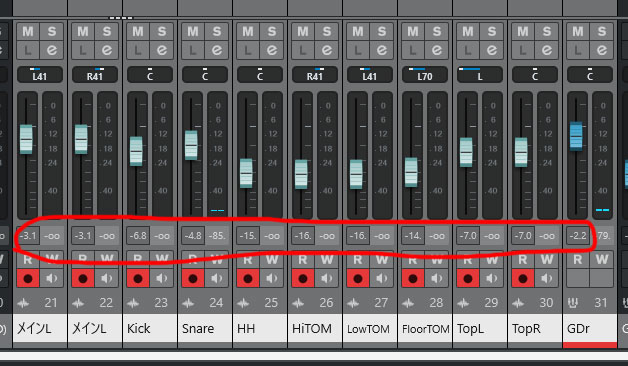The height and width of the screenshot is (366, 628).
Task: Click audio track icon on channel 26
Action: (x=298, y=303)
